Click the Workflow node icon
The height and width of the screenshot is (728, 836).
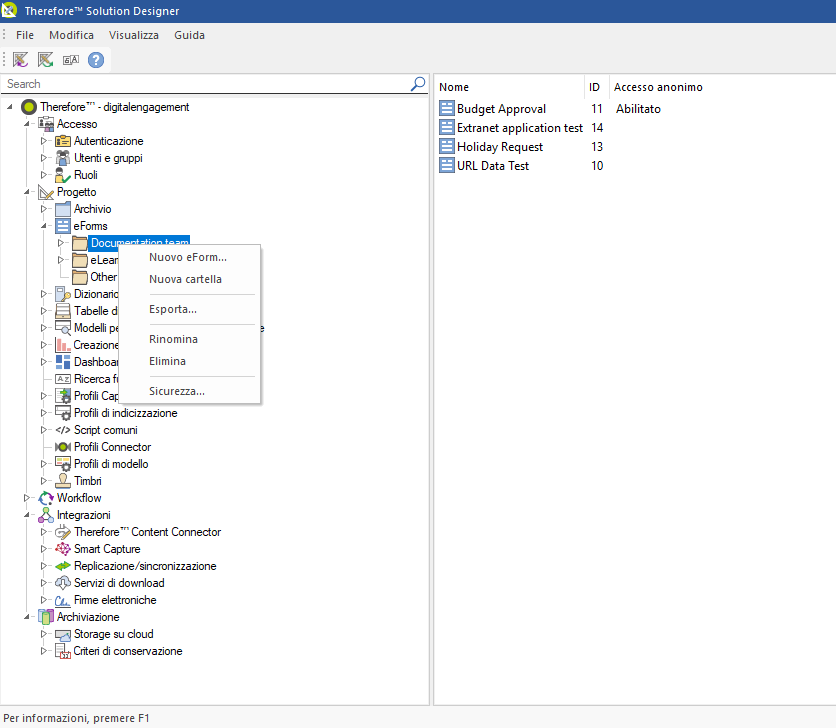click(x=46, y=498)
